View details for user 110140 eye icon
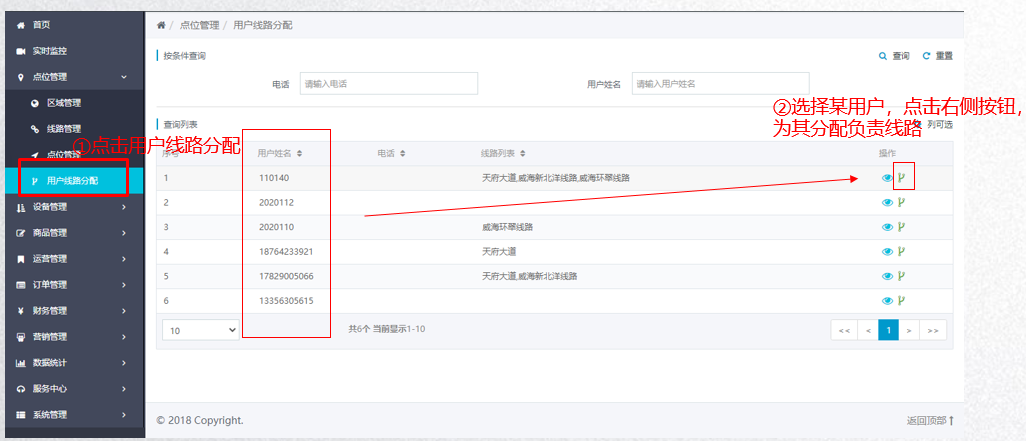1026x441 pixels. coord(887,178)
